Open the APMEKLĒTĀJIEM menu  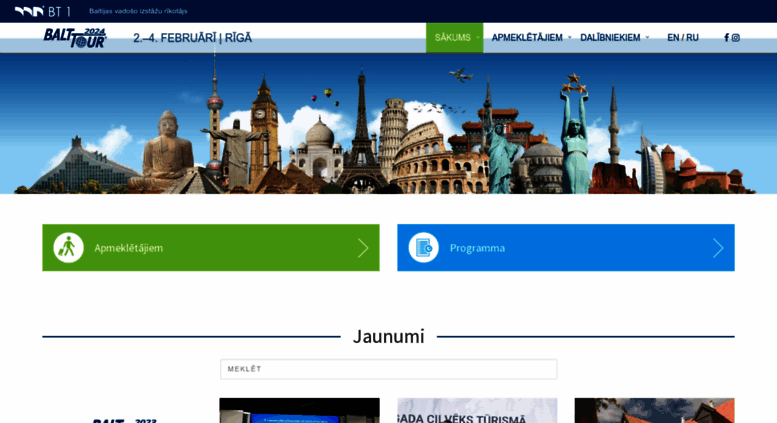527,38
